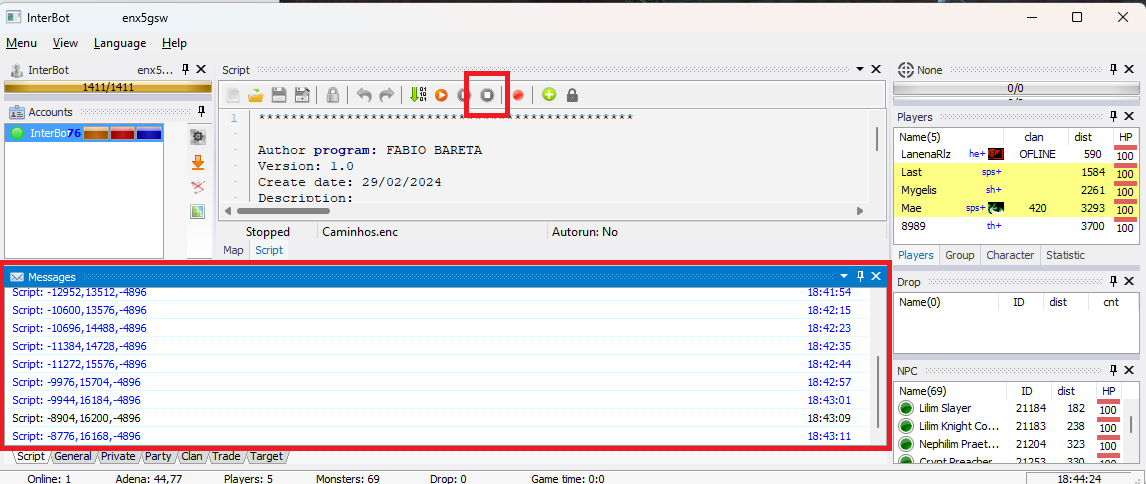Start the script with the orange play button
The image size is (1146, 484).
click(x=441, y=95)
